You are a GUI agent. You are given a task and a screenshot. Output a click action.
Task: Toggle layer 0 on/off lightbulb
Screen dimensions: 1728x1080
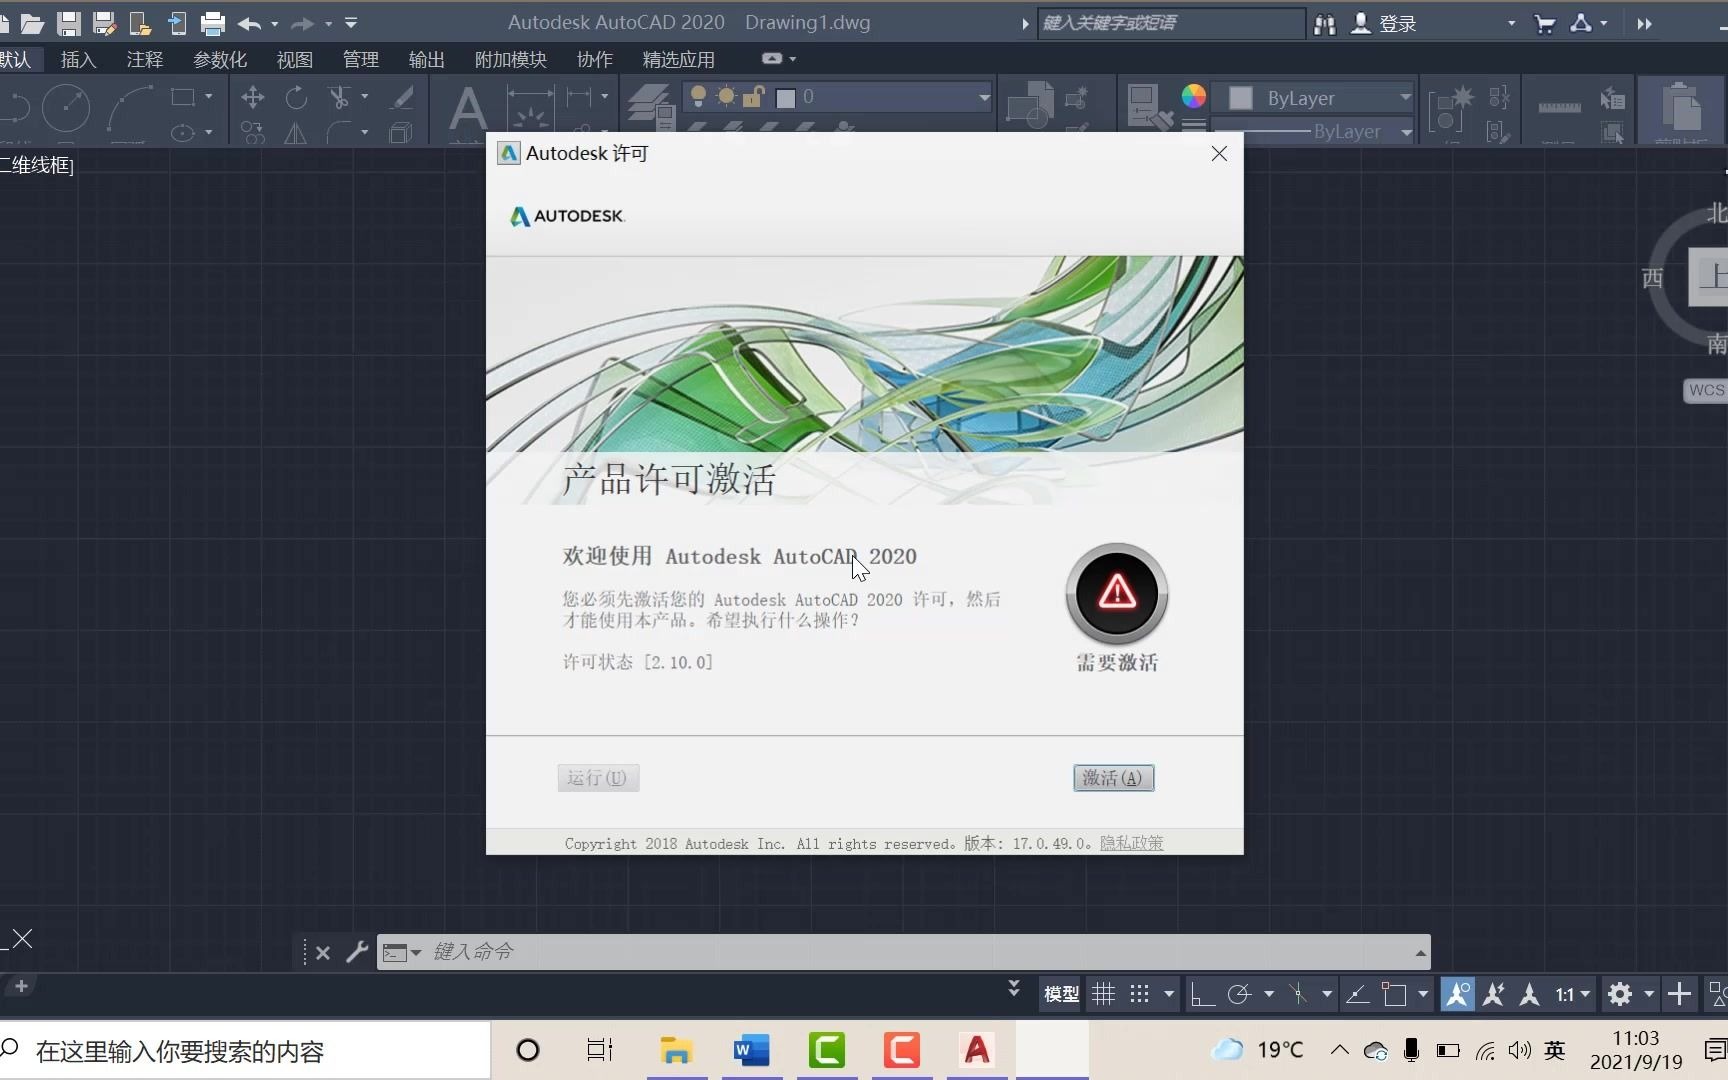tap(698, 97)
